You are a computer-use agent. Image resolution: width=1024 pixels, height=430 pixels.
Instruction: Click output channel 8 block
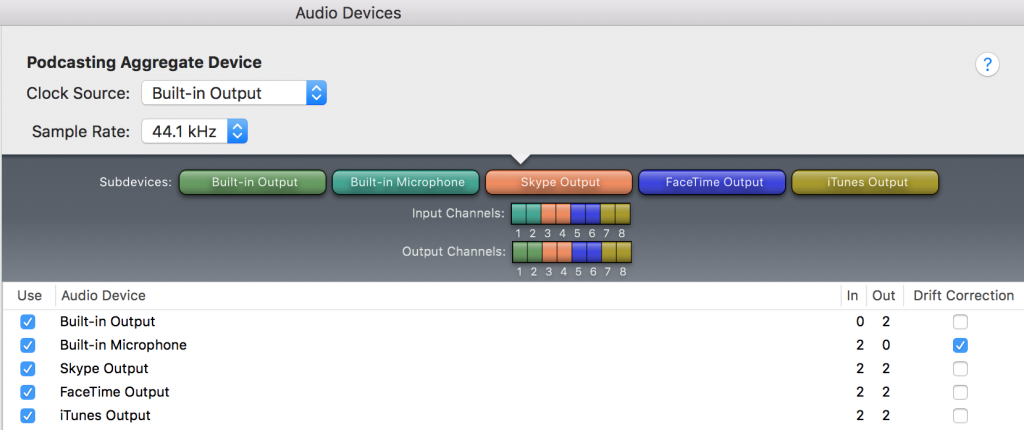pyautogui.click(x=624, y=252)
